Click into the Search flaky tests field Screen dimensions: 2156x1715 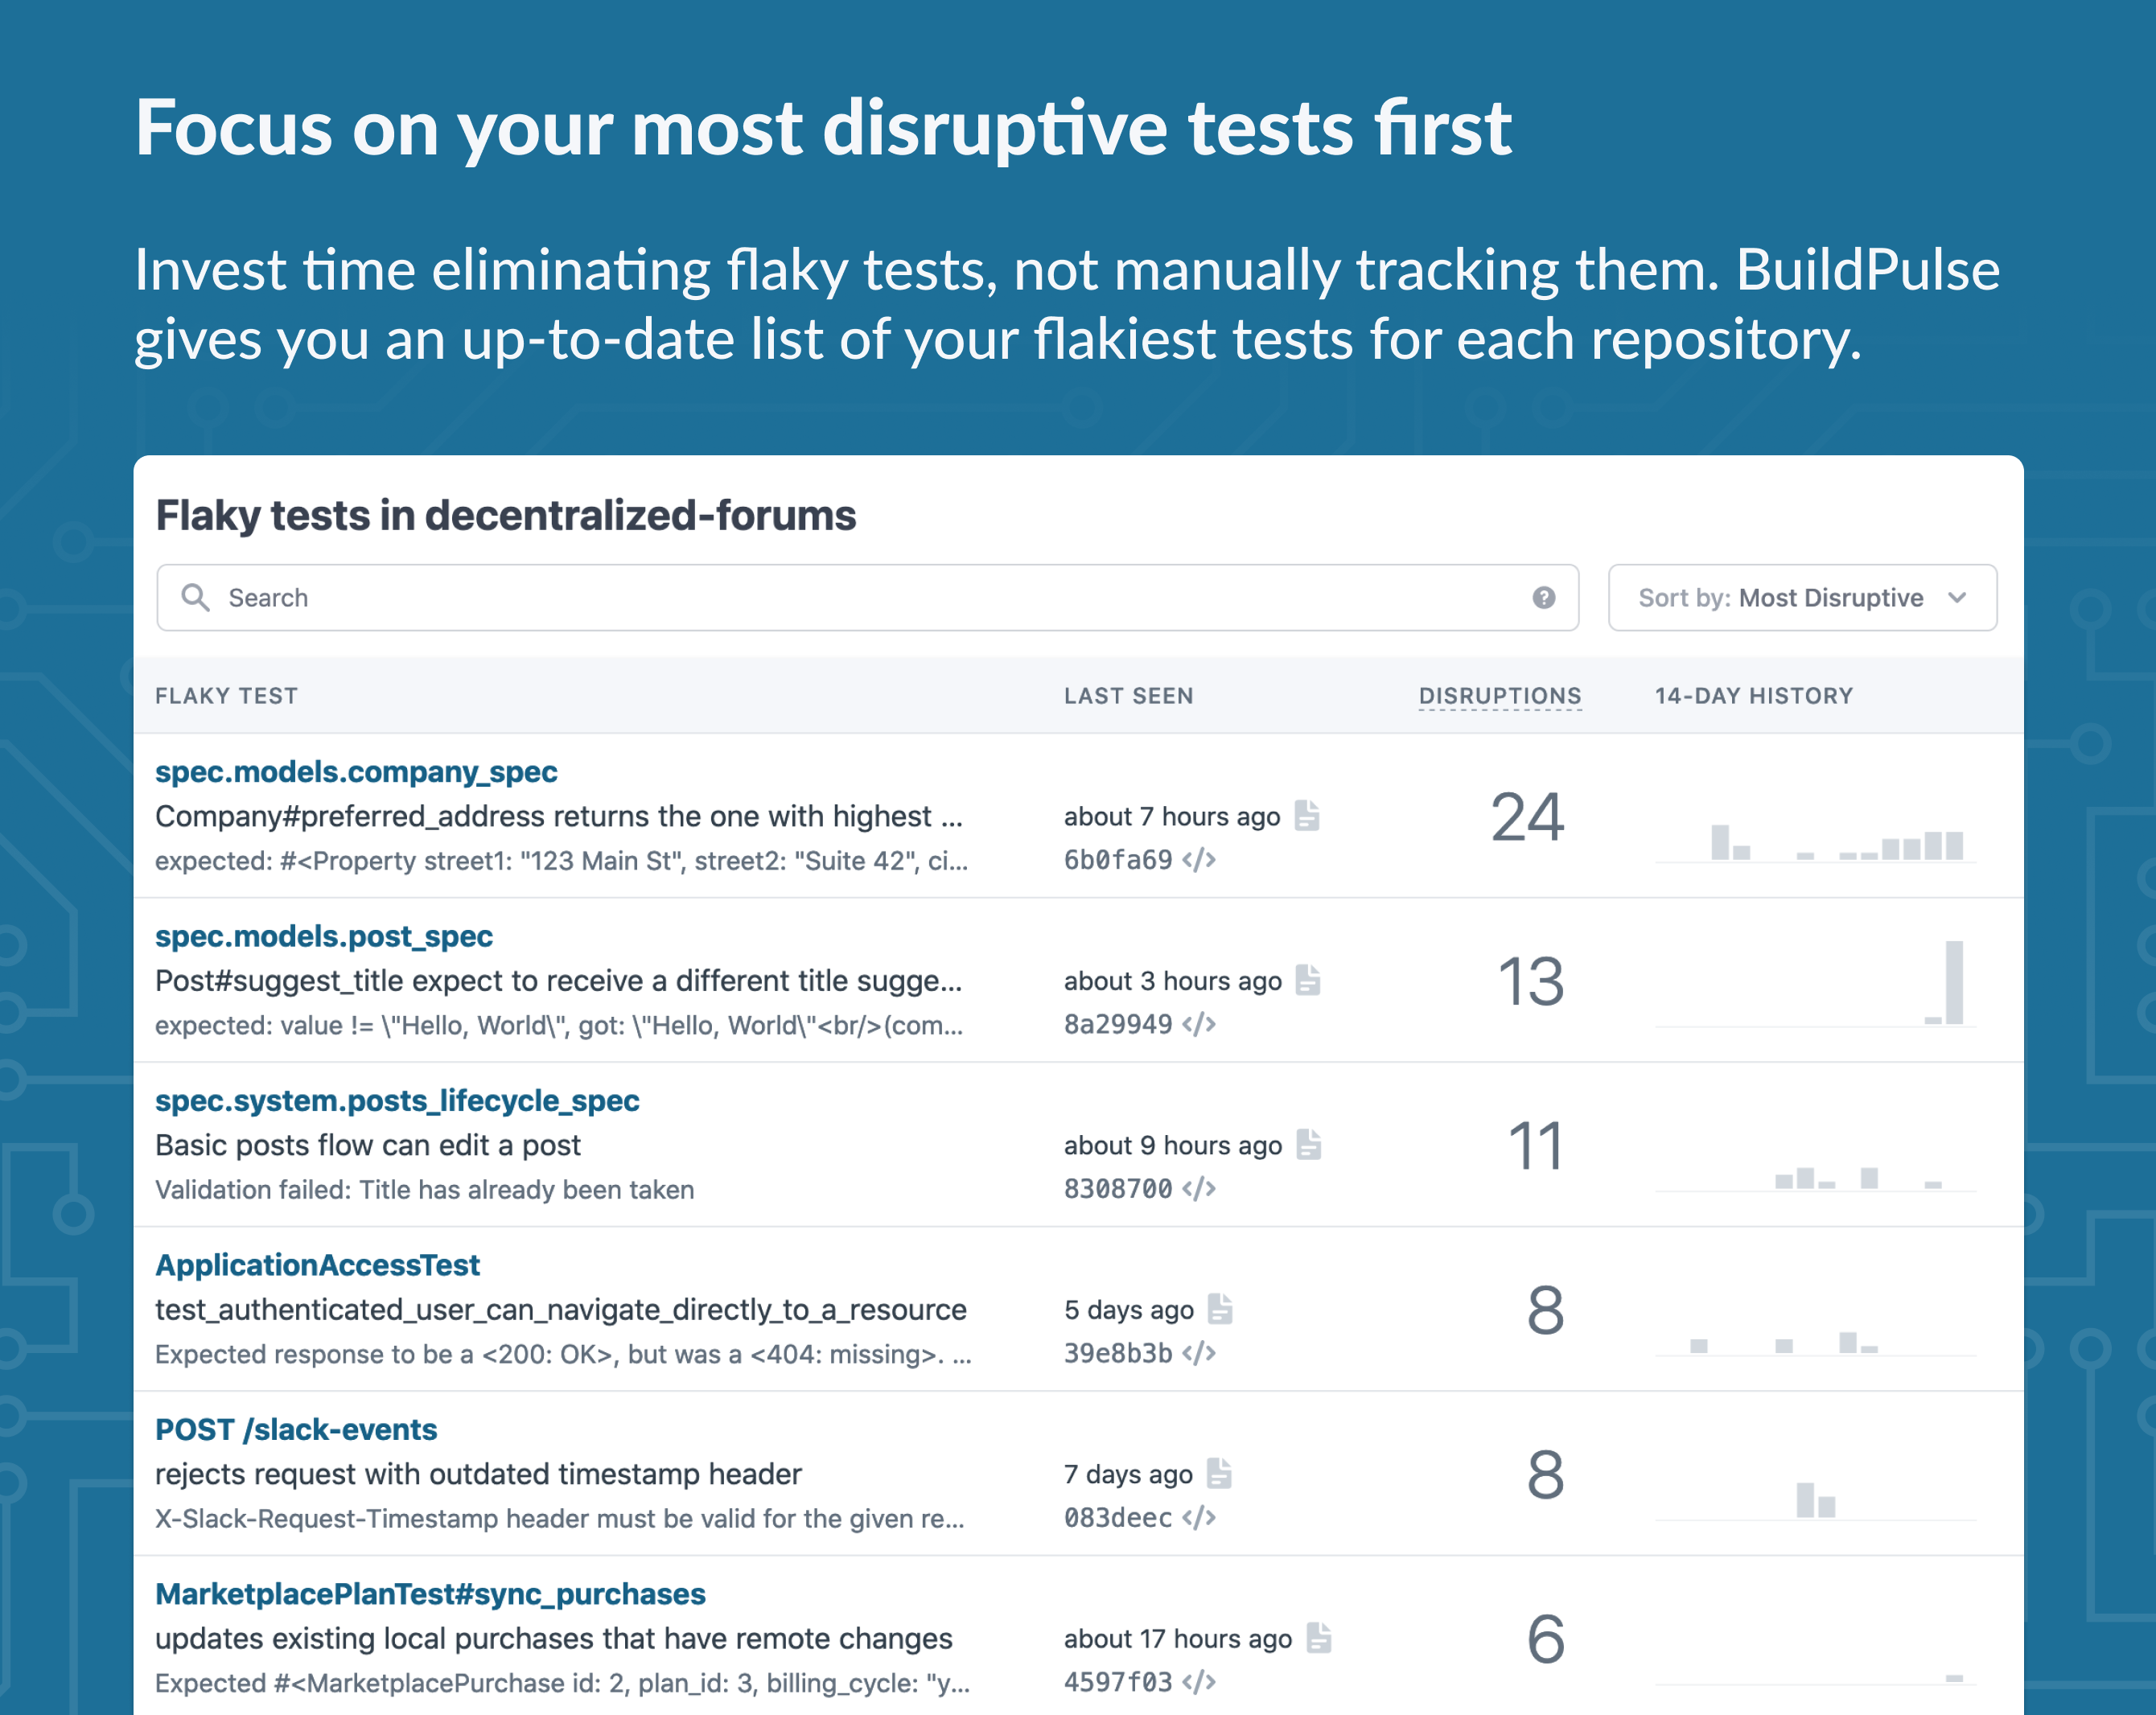(x=867, y=597)
